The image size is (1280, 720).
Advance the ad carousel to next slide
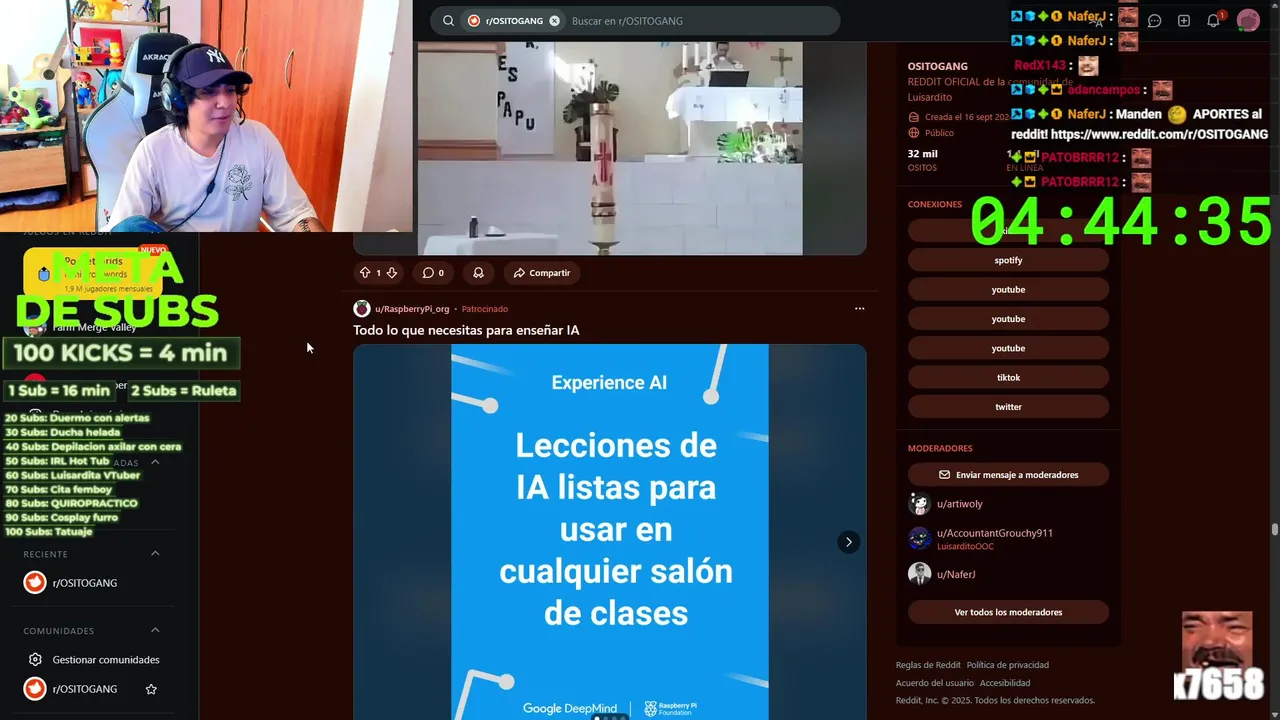pyautogui.click(x=848, y=542)
